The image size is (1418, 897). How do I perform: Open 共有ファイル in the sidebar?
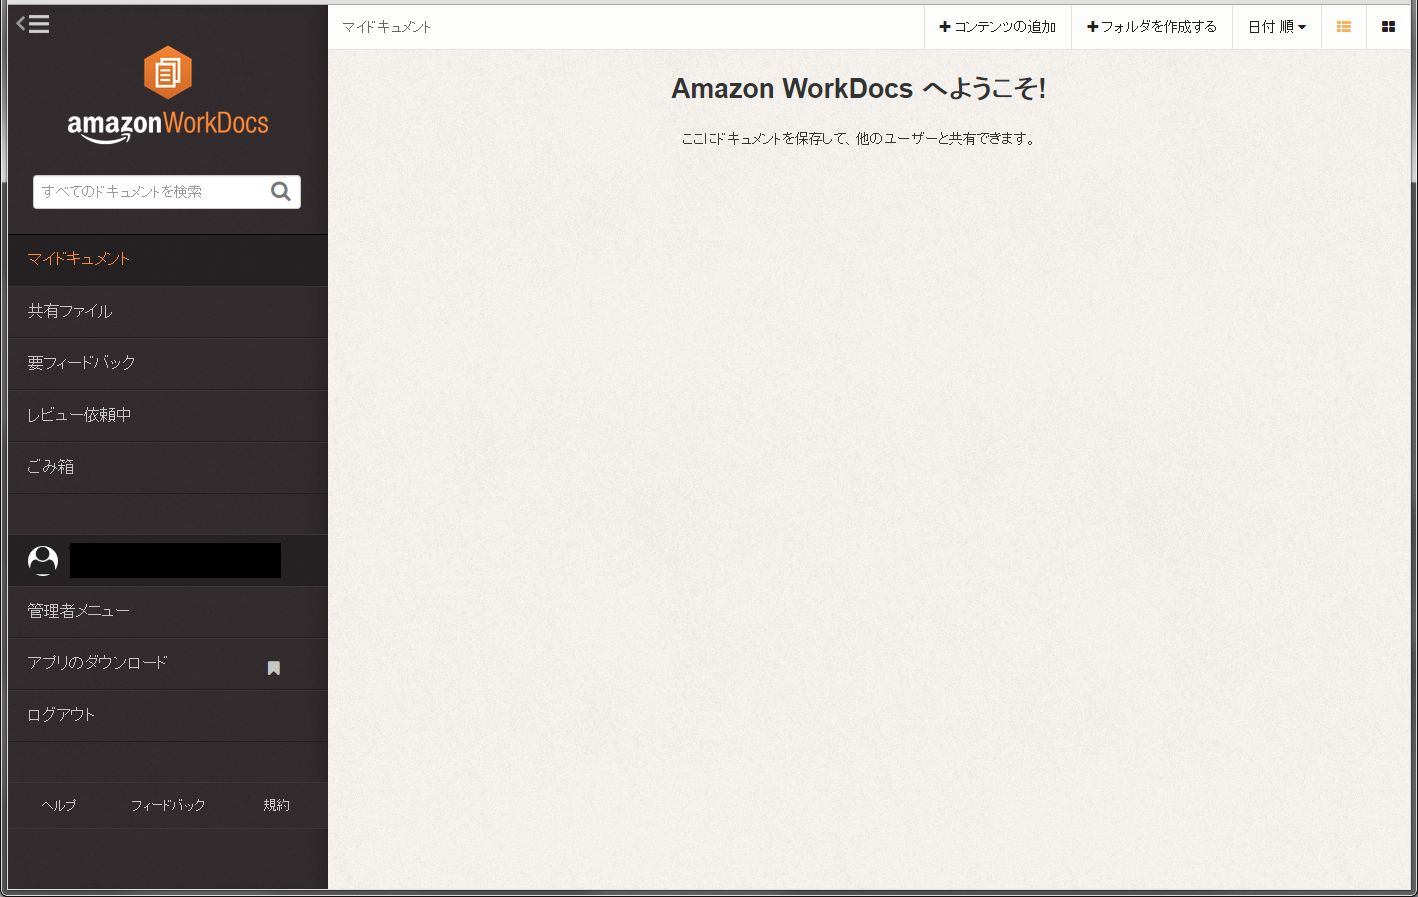click(x=168, y=312)
